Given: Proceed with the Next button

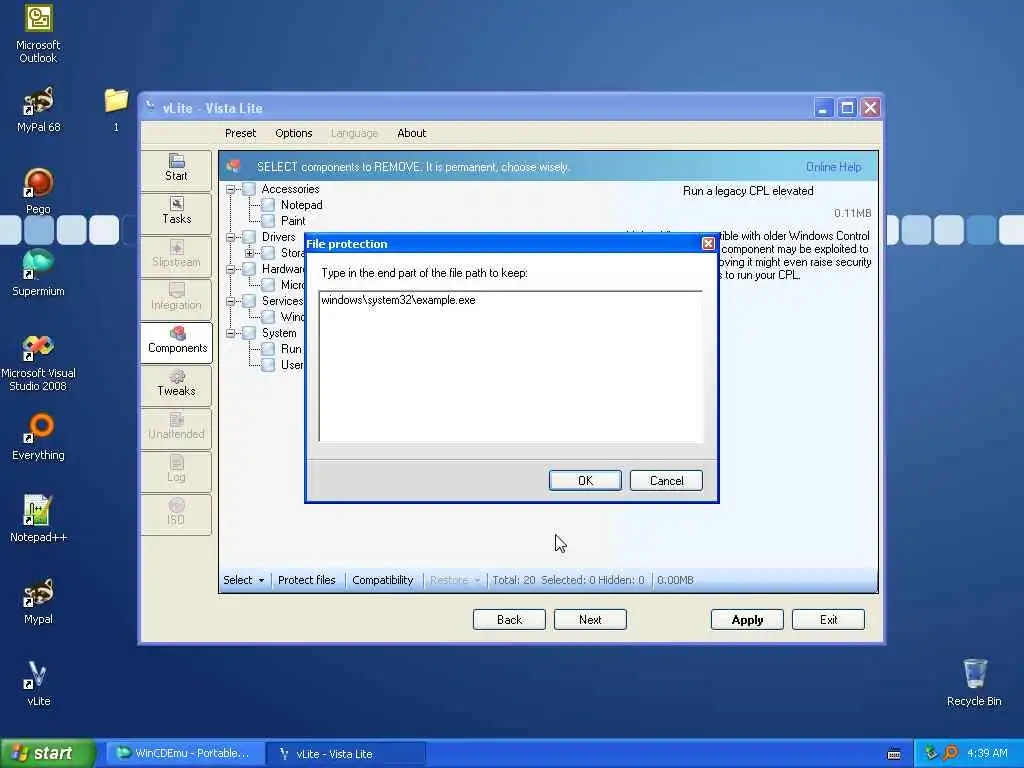Looking at the screenshot, I should pyautogui.click(x=590, y=620).
